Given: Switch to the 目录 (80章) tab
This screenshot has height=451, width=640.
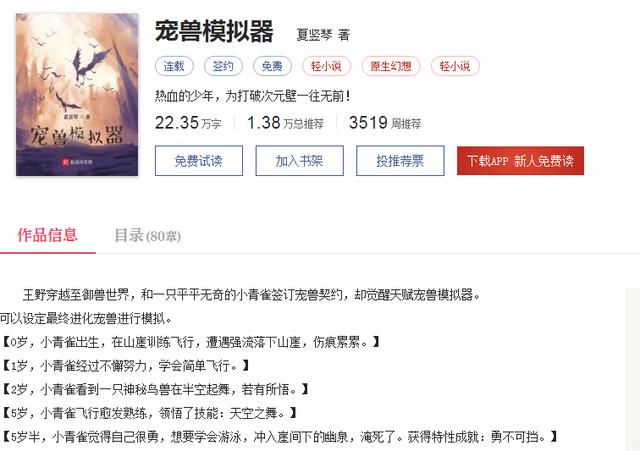Looking at the screenshot, I should 147,236.
